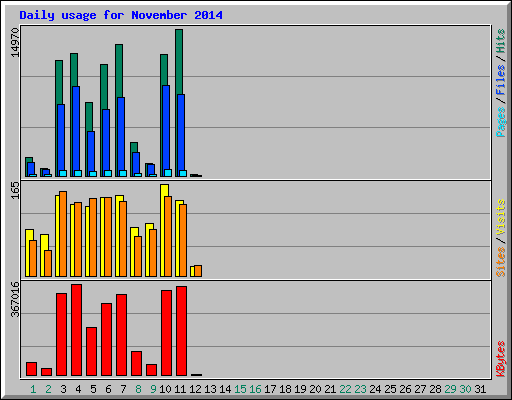Click day 22 on the x-axis
Image resolution: width=512 pixels, height=400 pixels.
(x=345, y=389)
